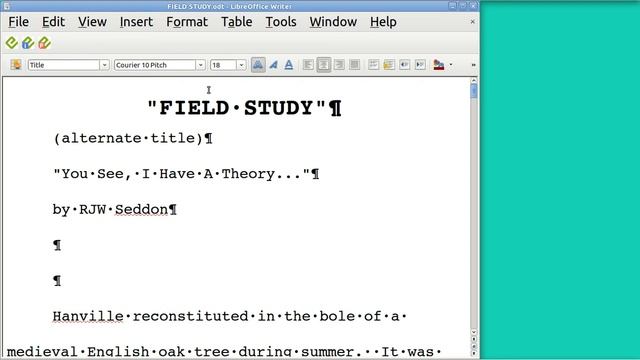The width and height of the screenshot is (640, 360).
Task: Open font name dropdown arrow
Action: point(200,65)
